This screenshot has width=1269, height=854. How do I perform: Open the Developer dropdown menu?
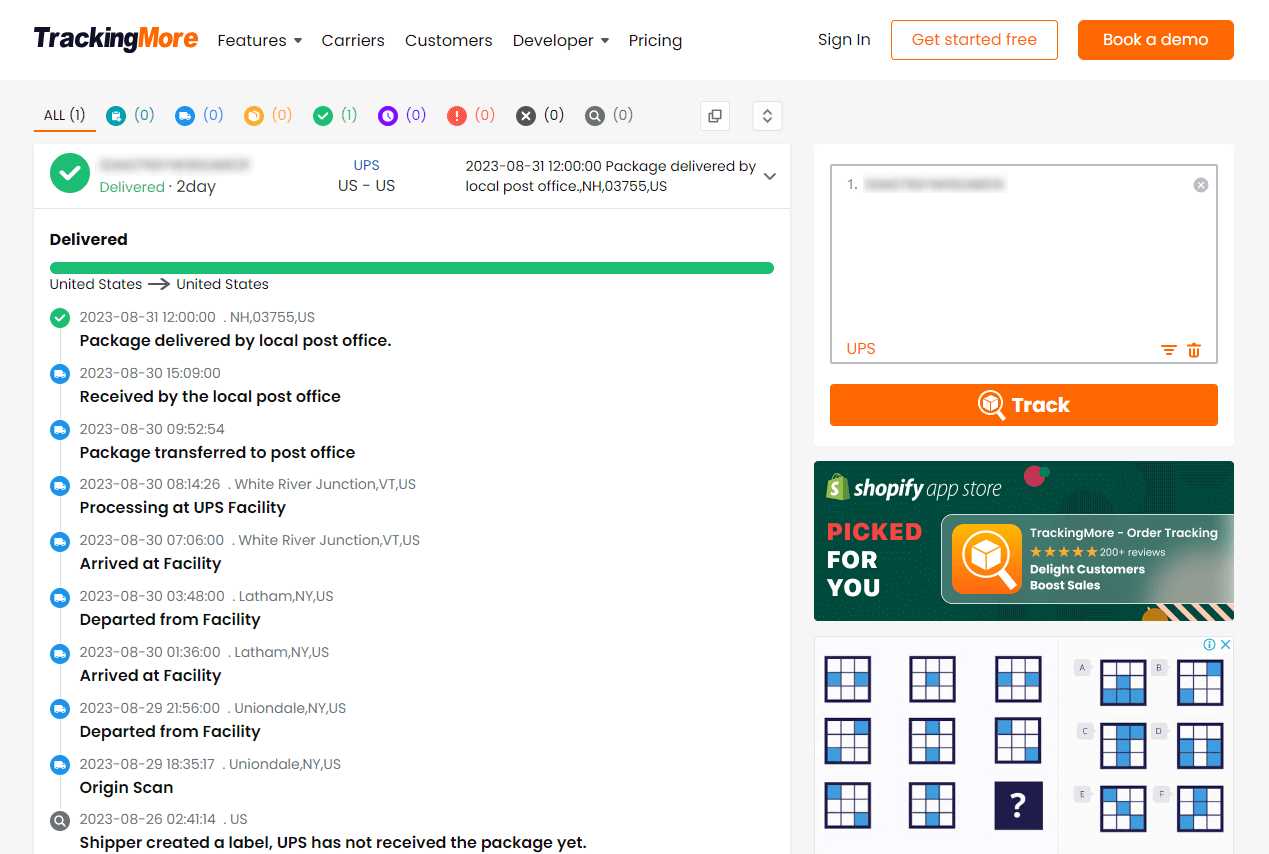(560, 41)
